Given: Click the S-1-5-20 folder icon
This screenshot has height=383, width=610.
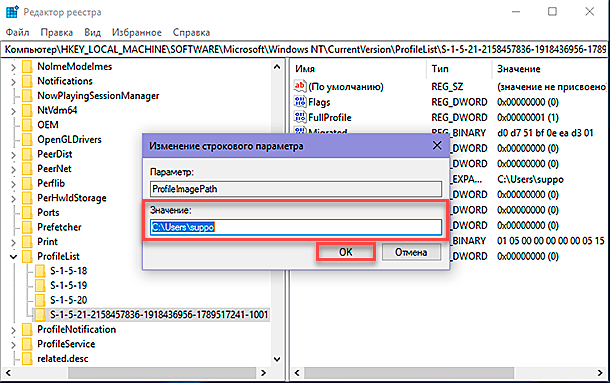Looking at the screenshot, I should tap(40, 300).
